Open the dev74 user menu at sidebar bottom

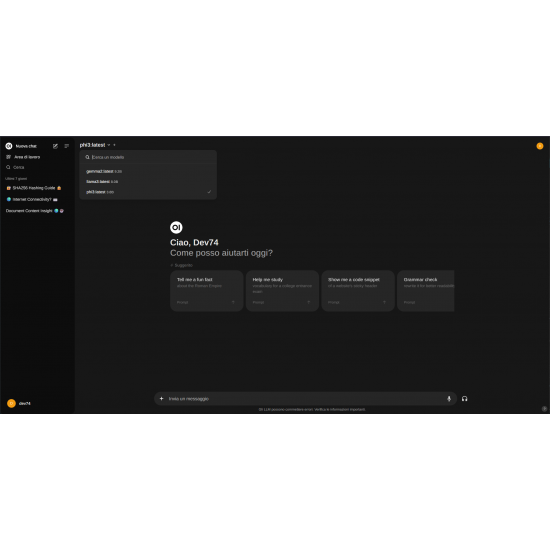37,403
